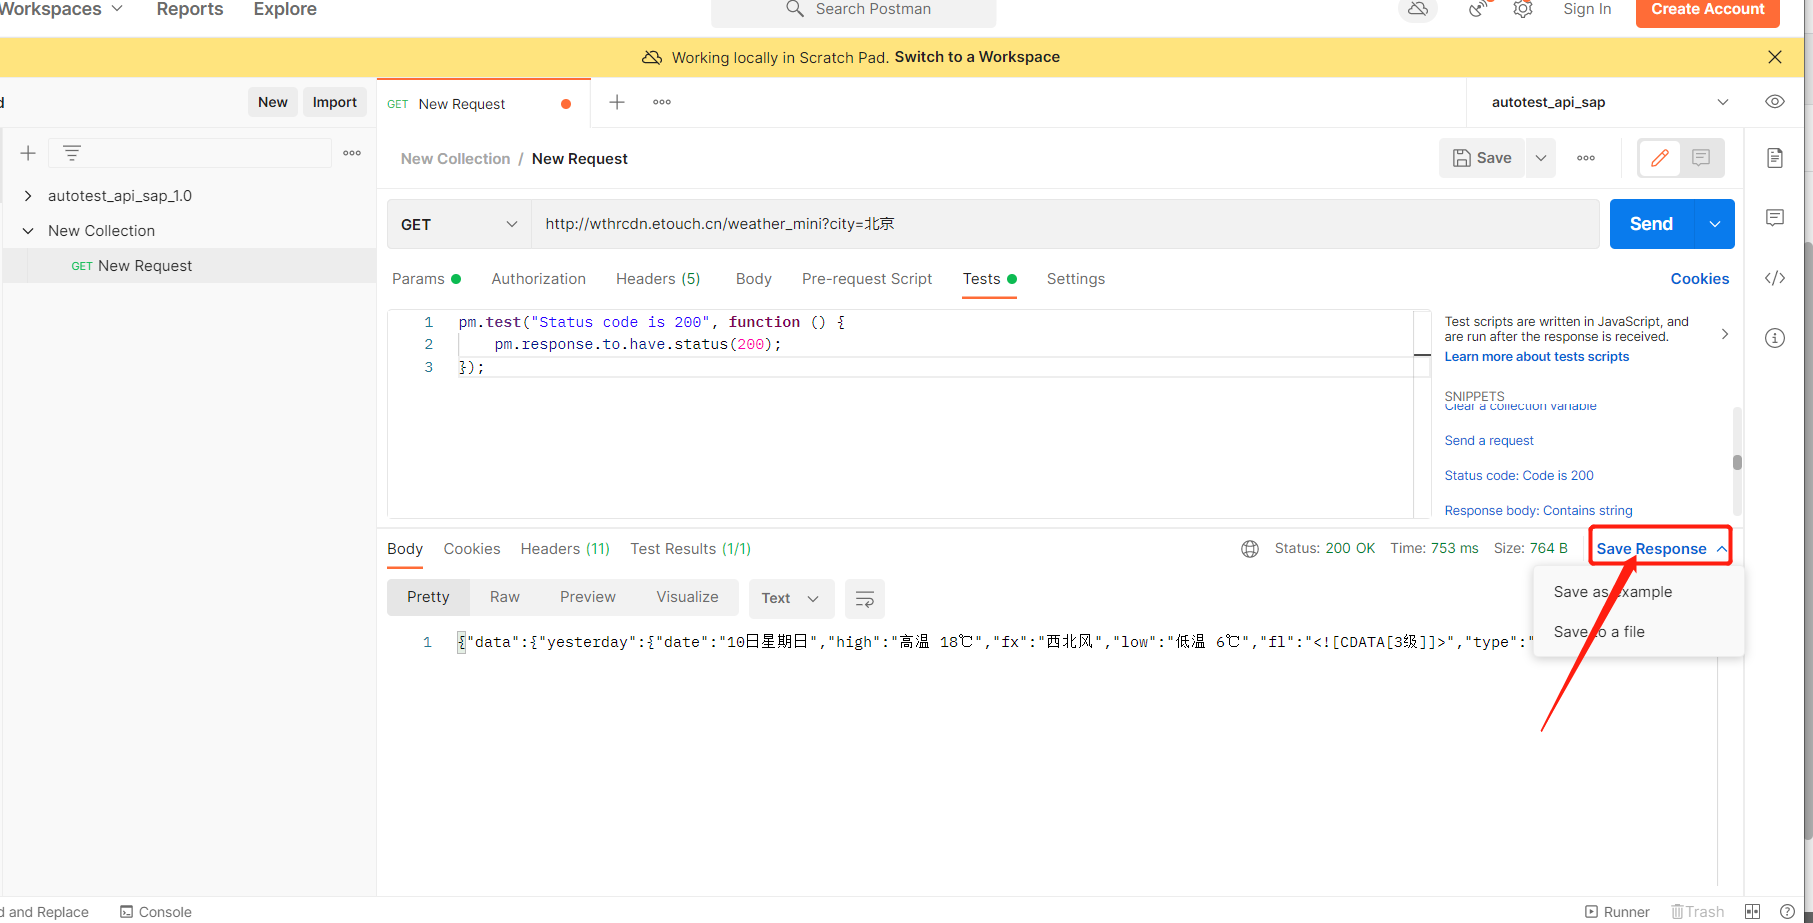
Task: Open the satellite capture requests icon
Action: (x=1478, y=9)
